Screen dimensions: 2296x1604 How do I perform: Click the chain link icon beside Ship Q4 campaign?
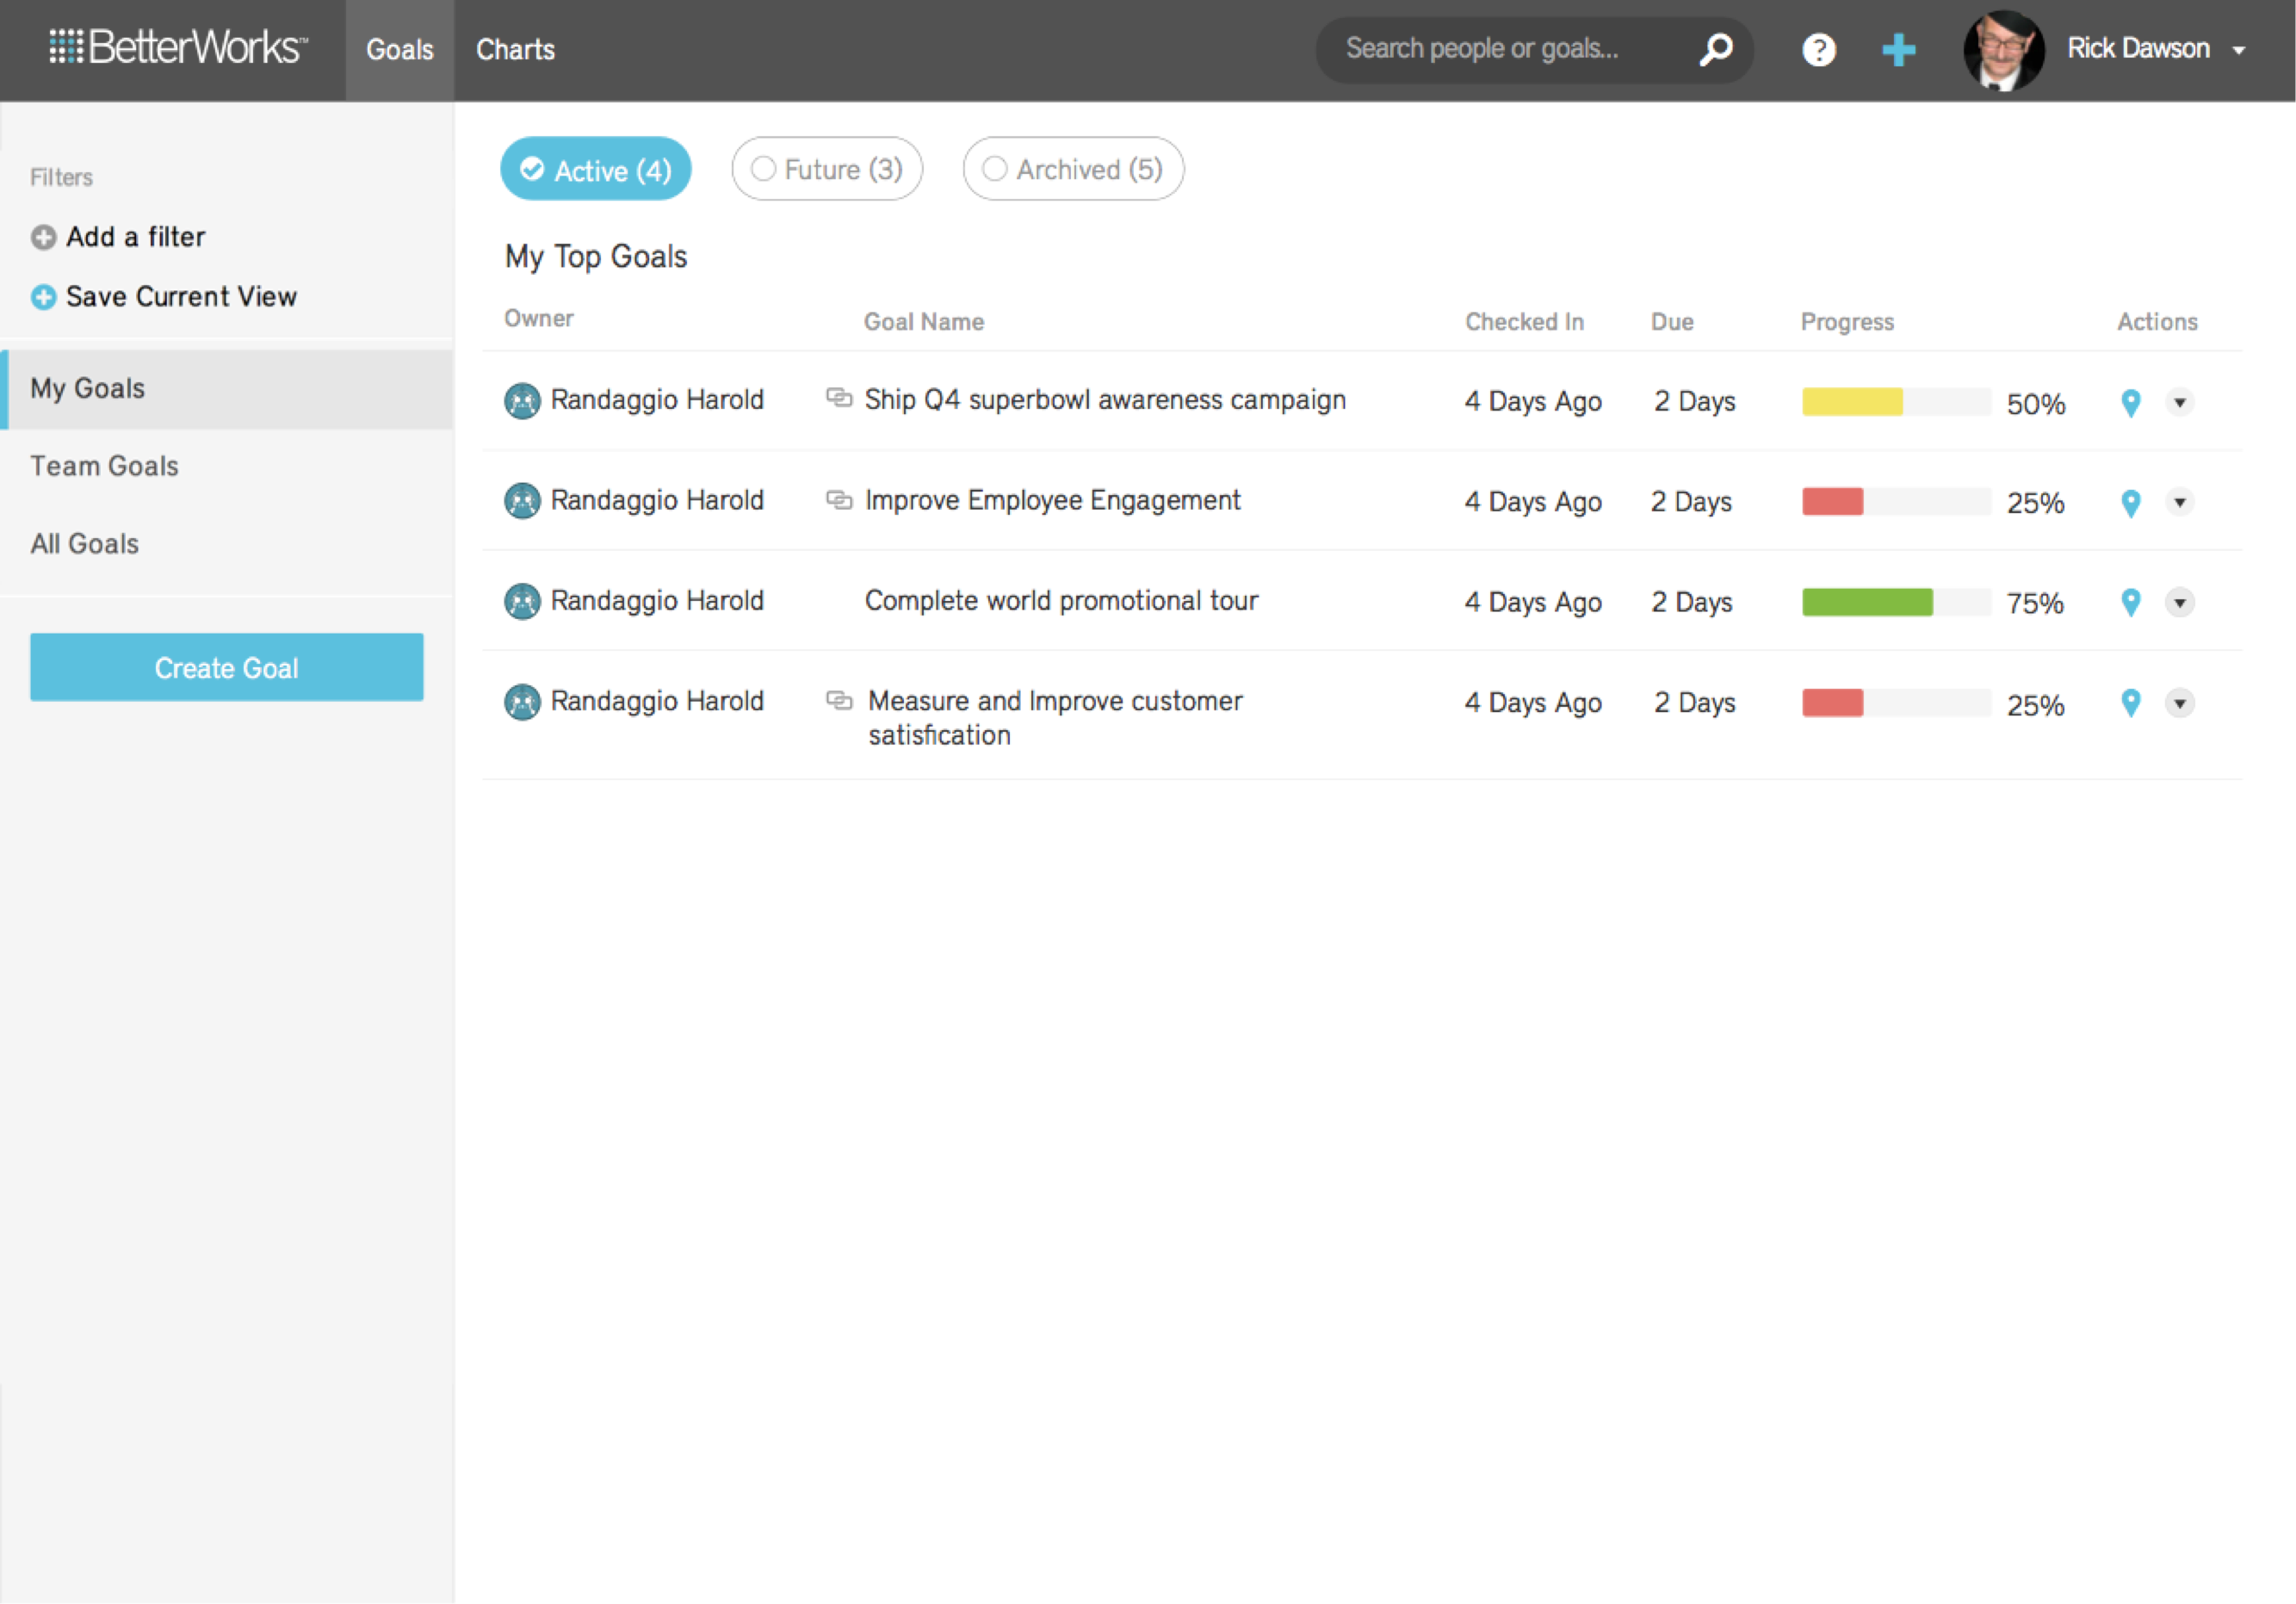click(839, 397)
